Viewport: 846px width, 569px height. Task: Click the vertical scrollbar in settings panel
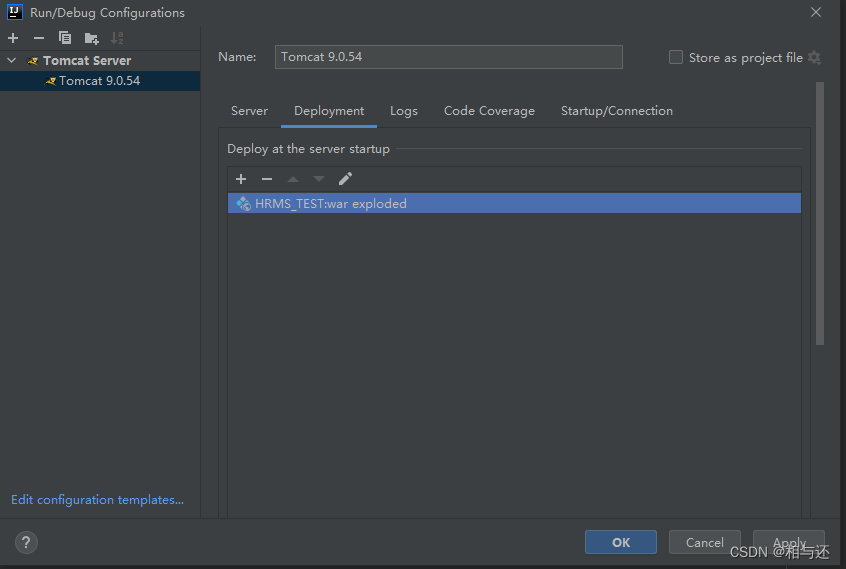[820, 213]
